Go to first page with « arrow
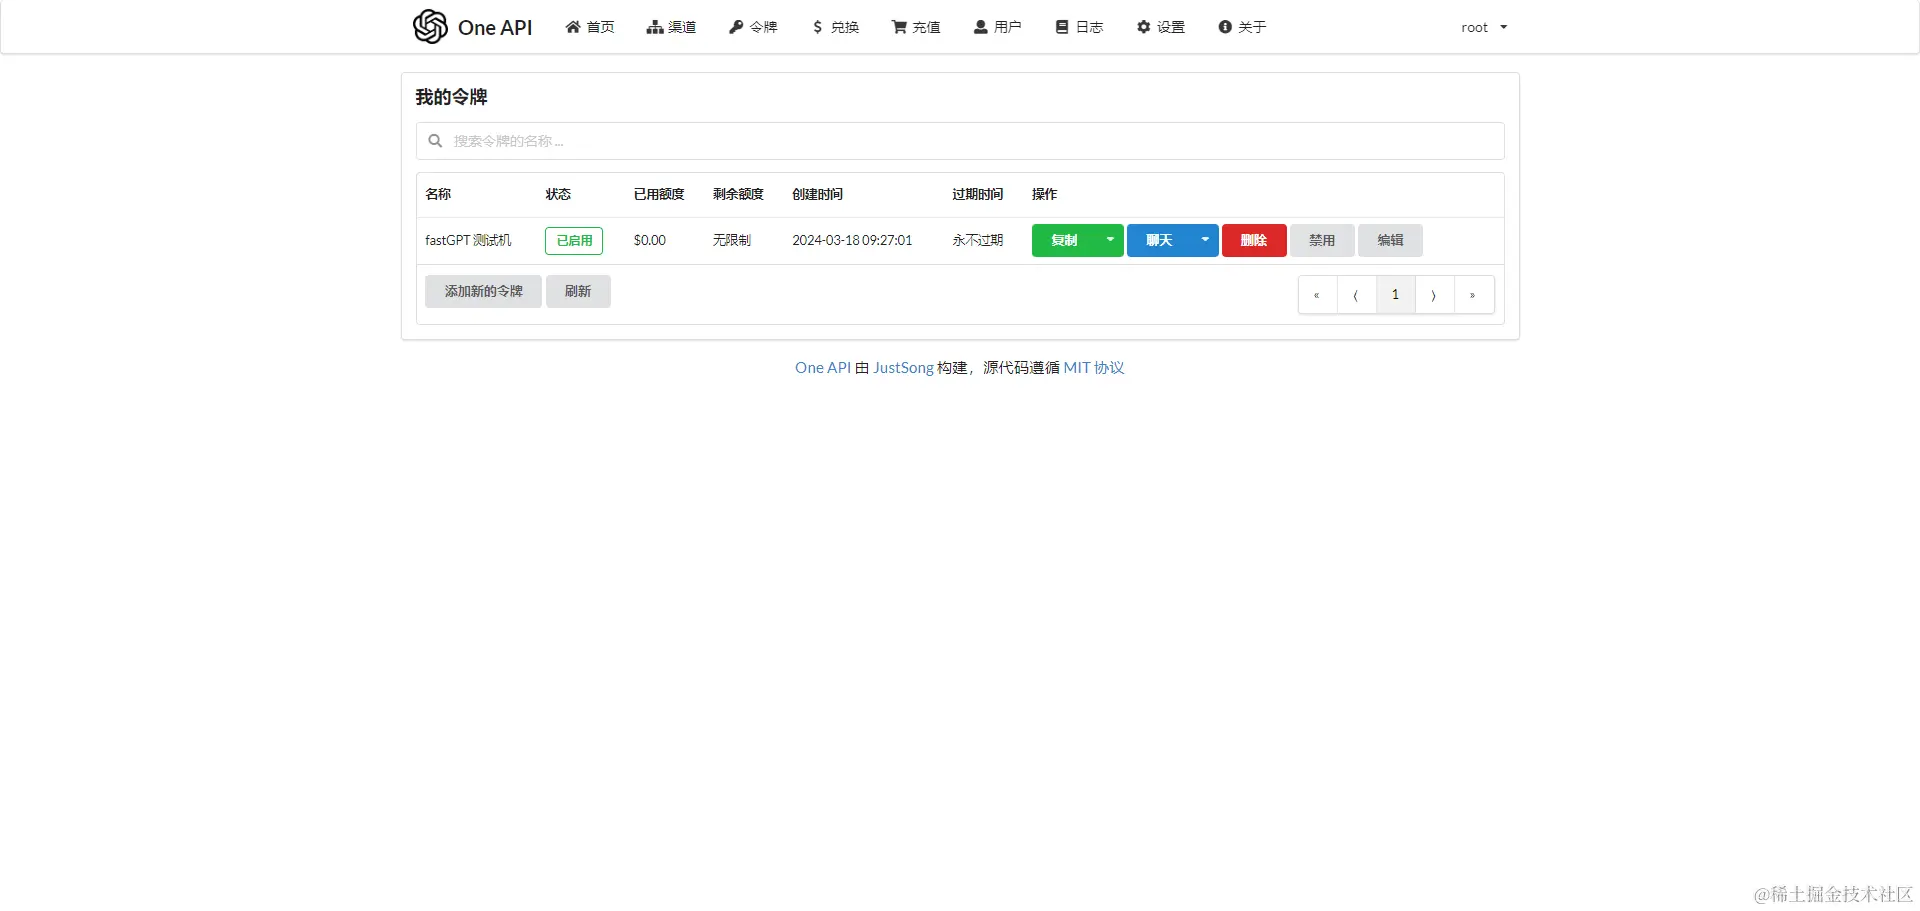Screen dimensions: 1920x911 [x=1317, y=295]
